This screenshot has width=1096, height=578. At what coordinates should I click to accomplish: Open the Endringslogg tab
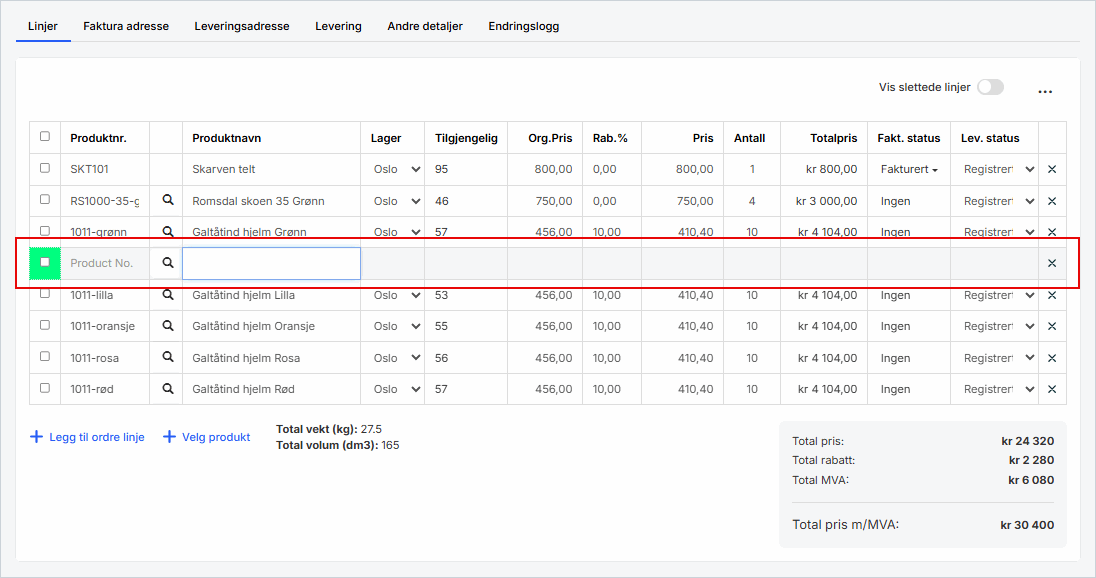click(523, 26)
